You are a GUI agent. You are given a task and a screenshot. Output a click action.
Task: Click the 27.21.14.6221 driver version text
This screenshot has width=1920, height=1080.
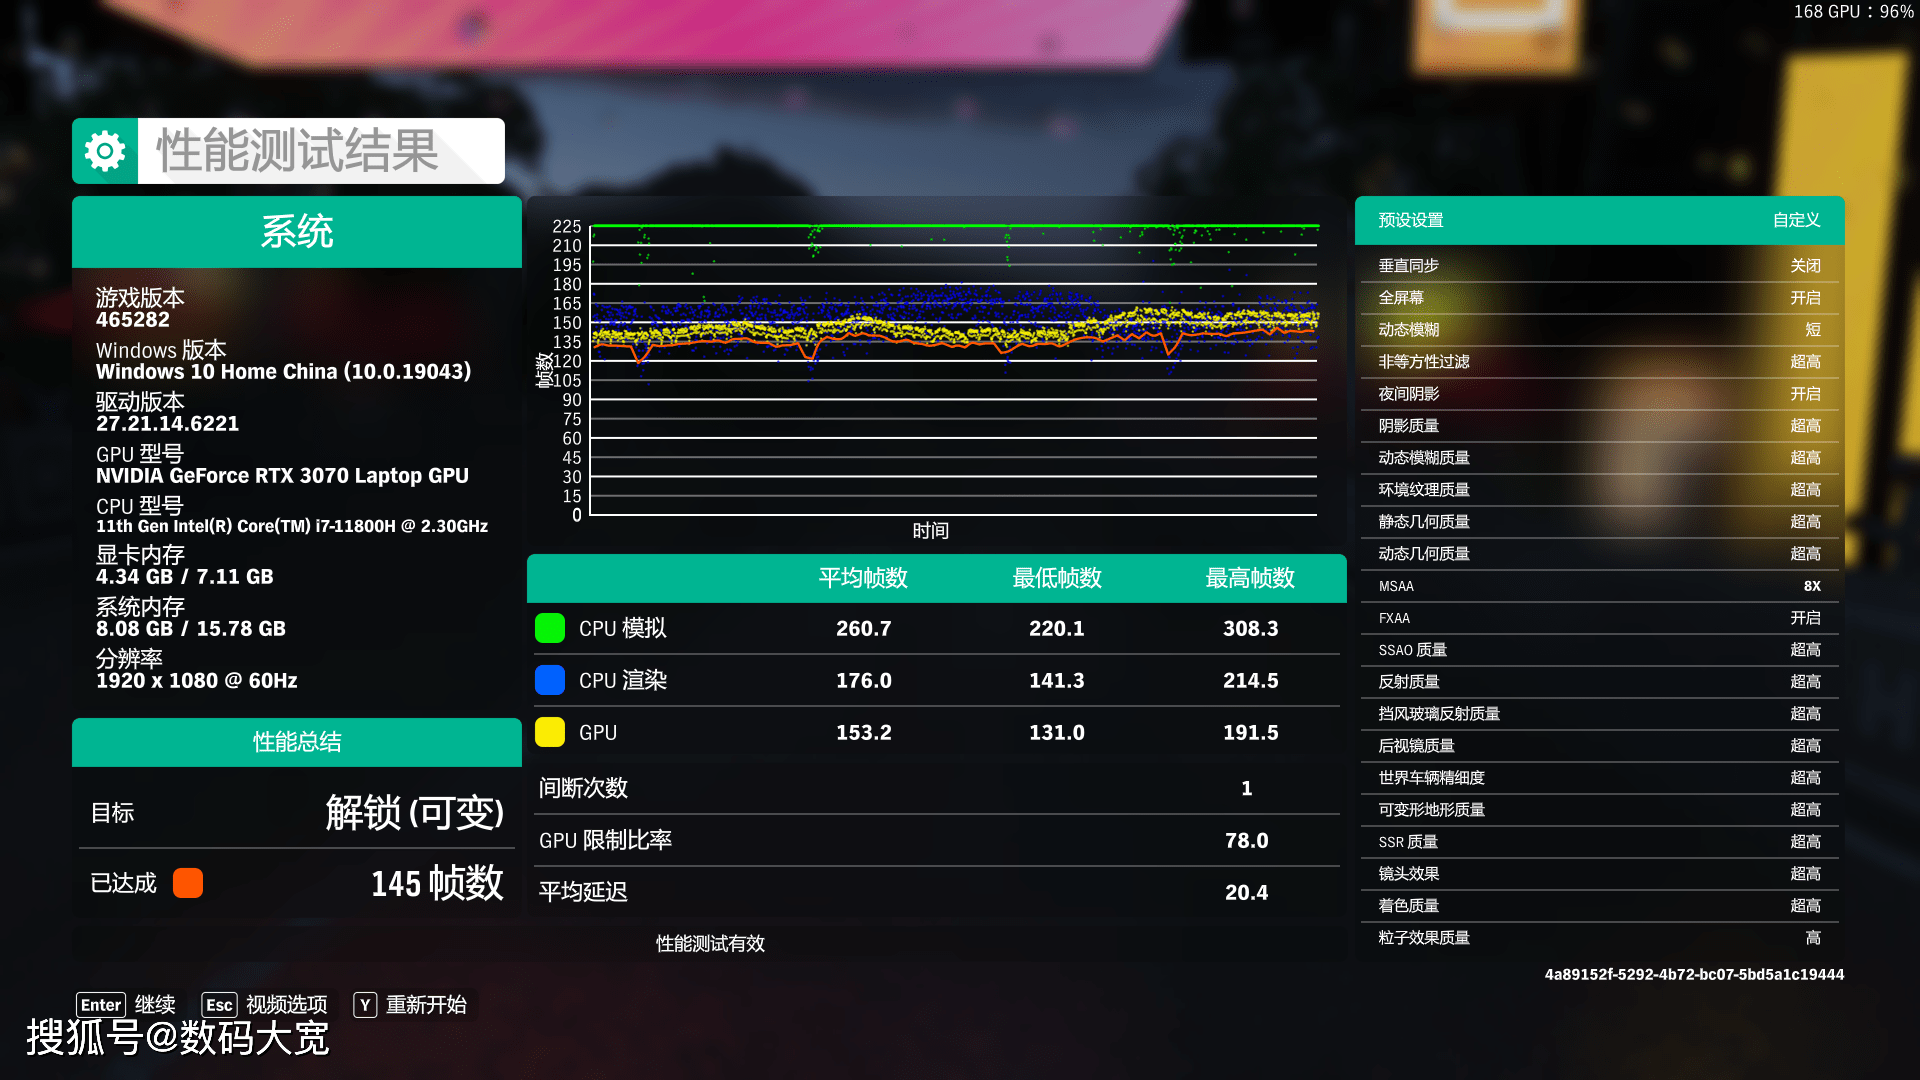tap(167, 424)
